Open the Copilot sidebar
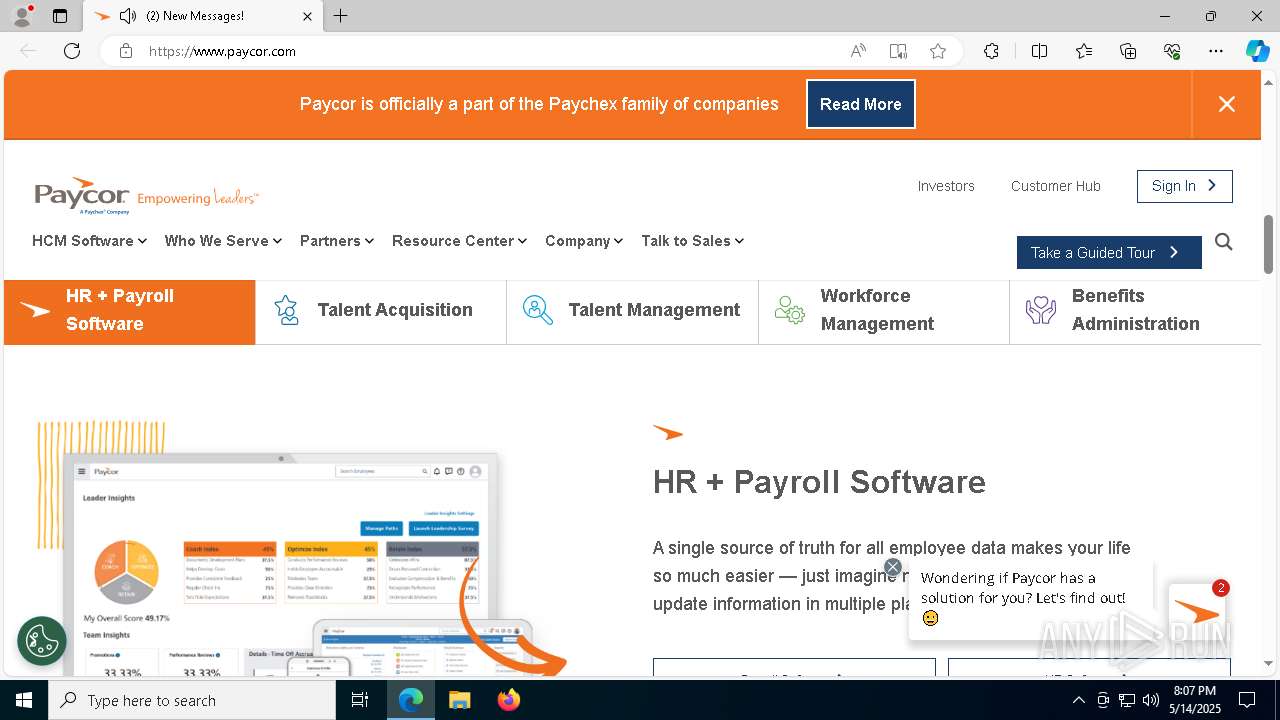This screenshot has height=720, width=1280. [1258, 51]
